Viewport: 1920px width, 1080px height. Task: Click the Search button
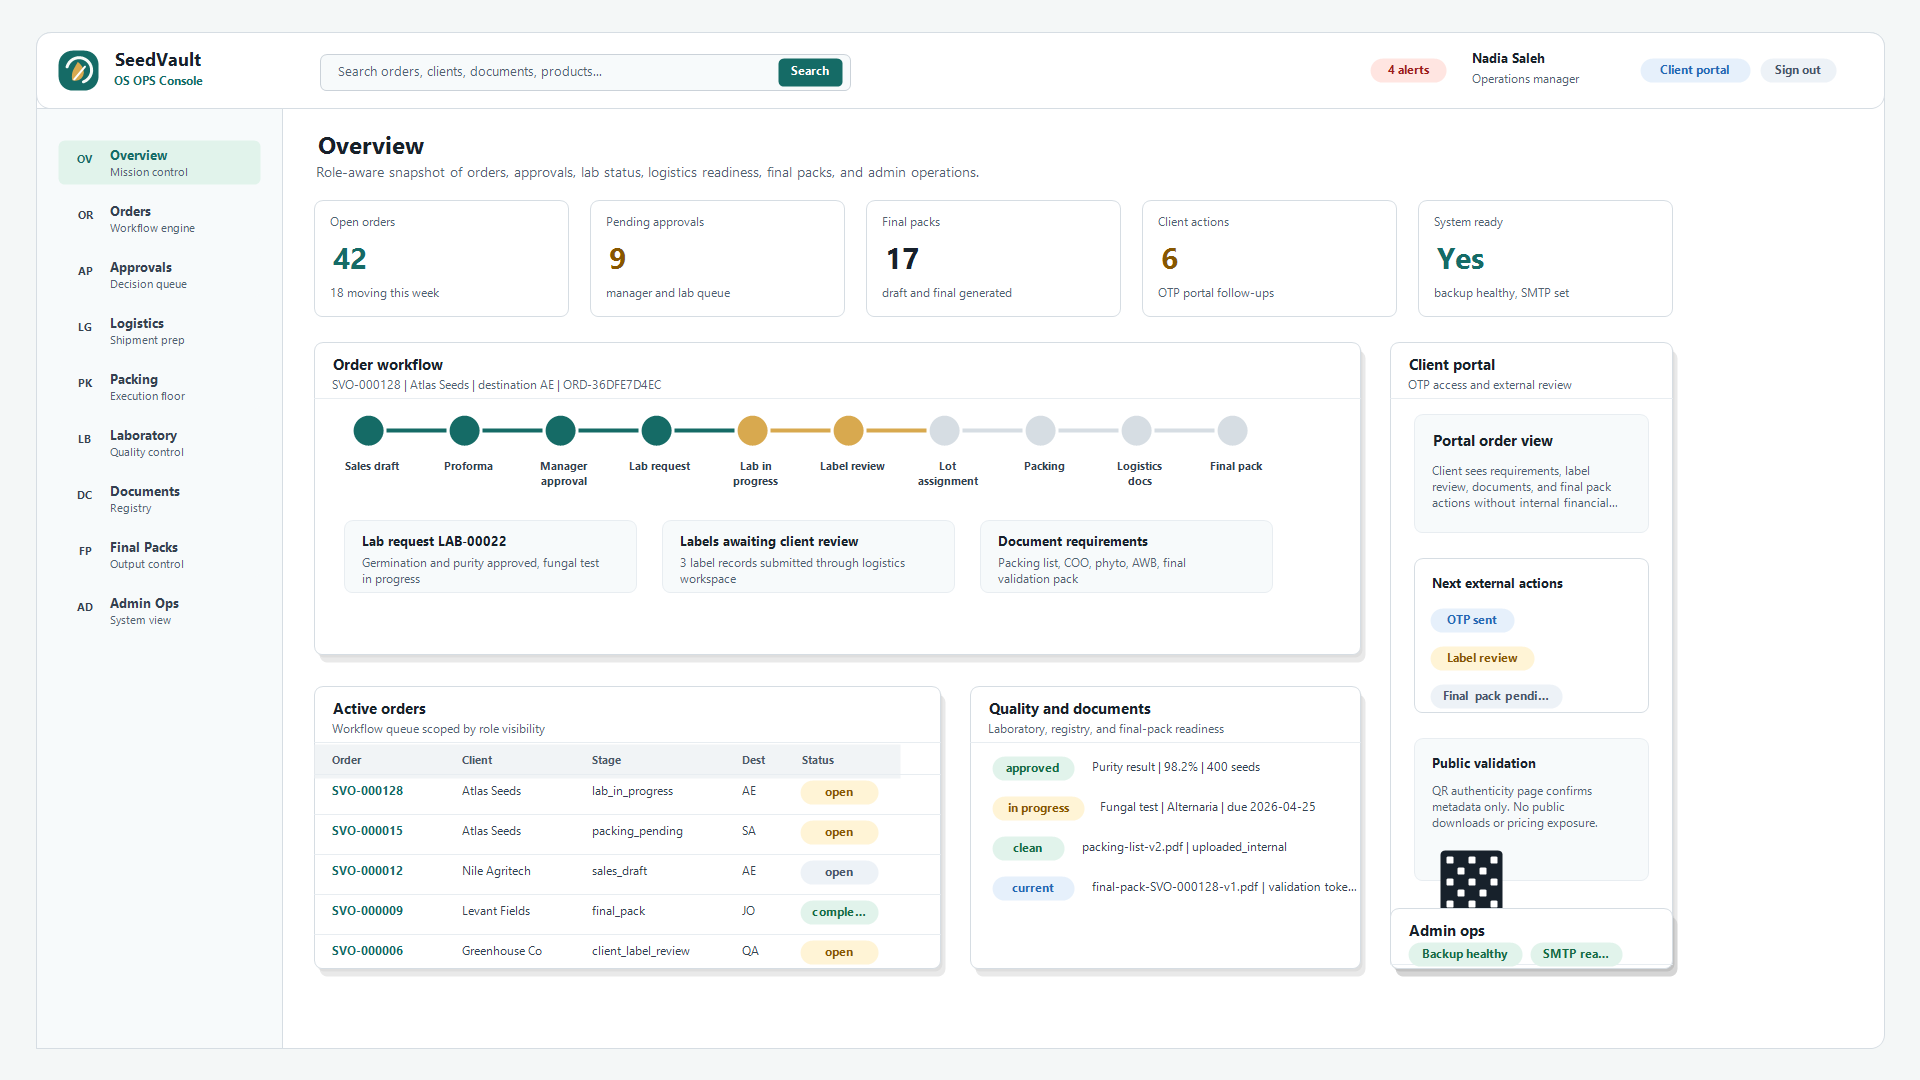(810, 72)
